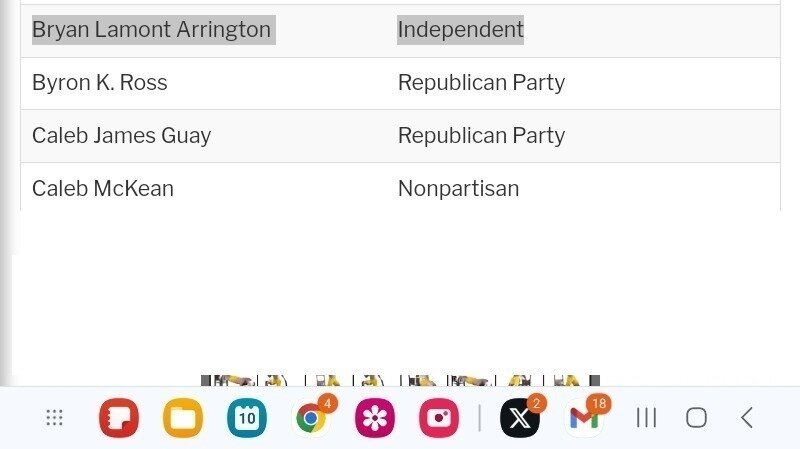Click the Byron K. Ross row

coord(401,83)
